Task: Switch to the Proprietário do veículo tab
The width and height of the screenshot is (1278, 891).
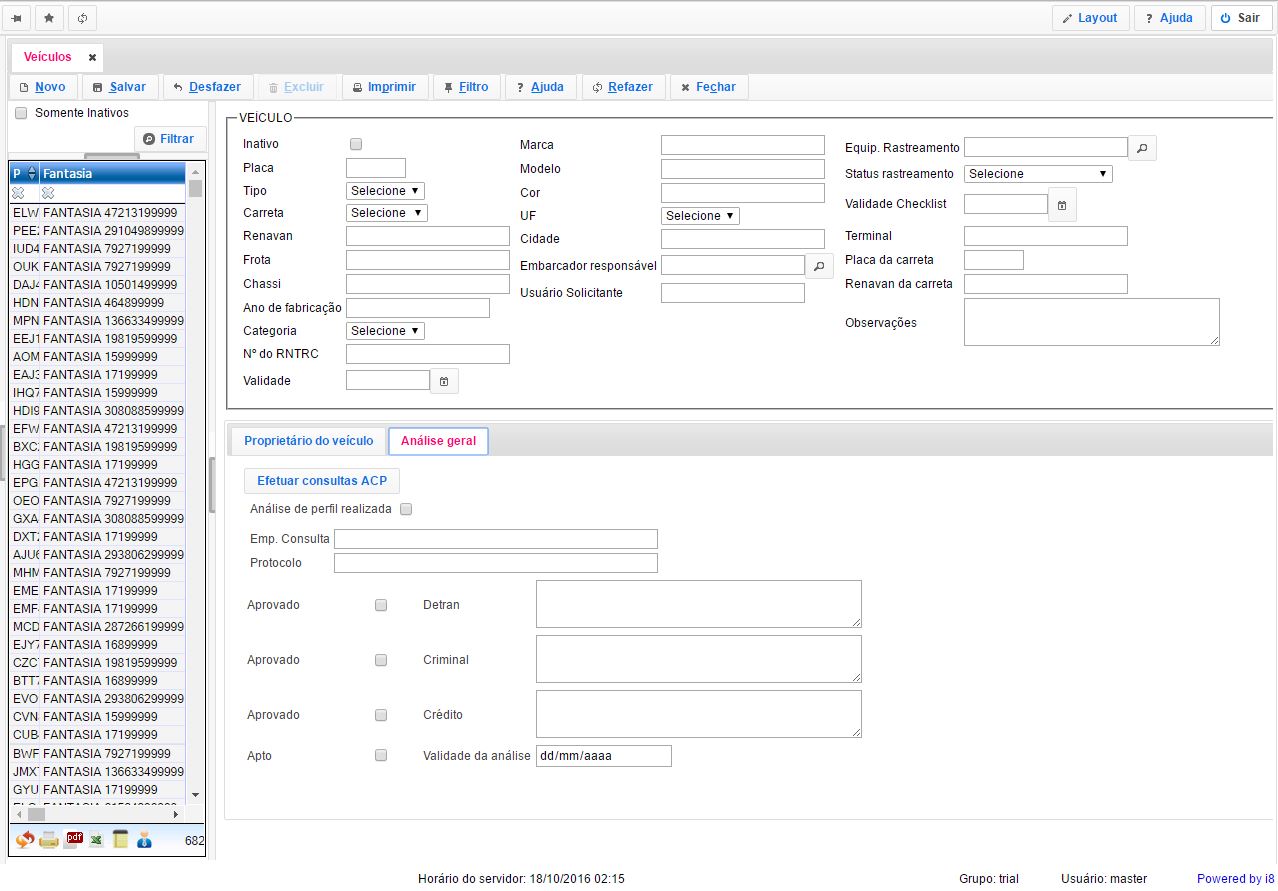Action: pyautogui.click(x=309, y=440)
